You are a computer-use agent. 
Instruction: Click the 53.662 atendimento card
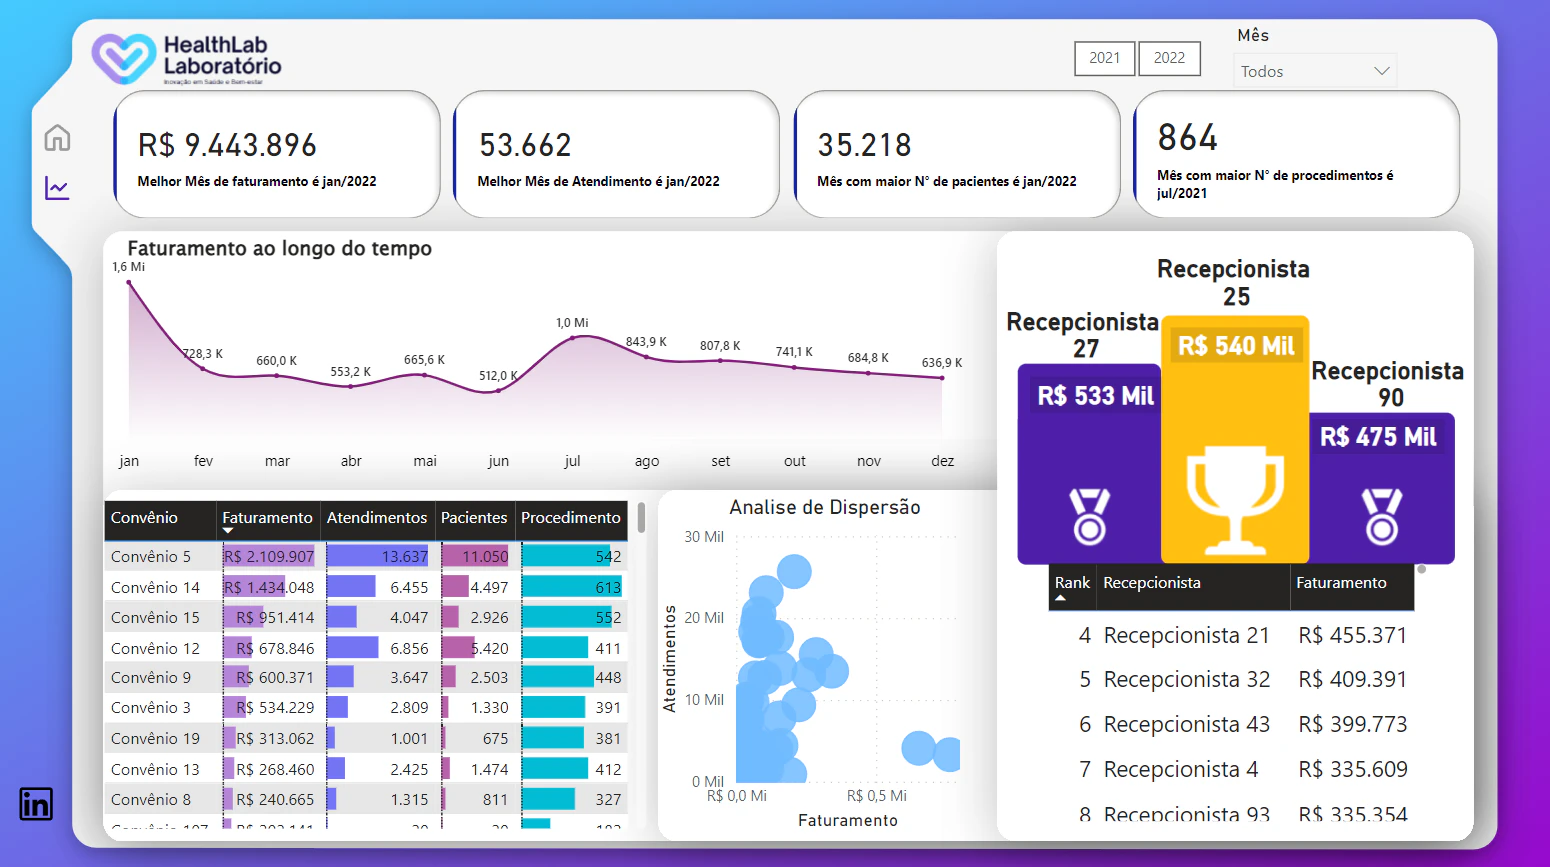point(616,154)
